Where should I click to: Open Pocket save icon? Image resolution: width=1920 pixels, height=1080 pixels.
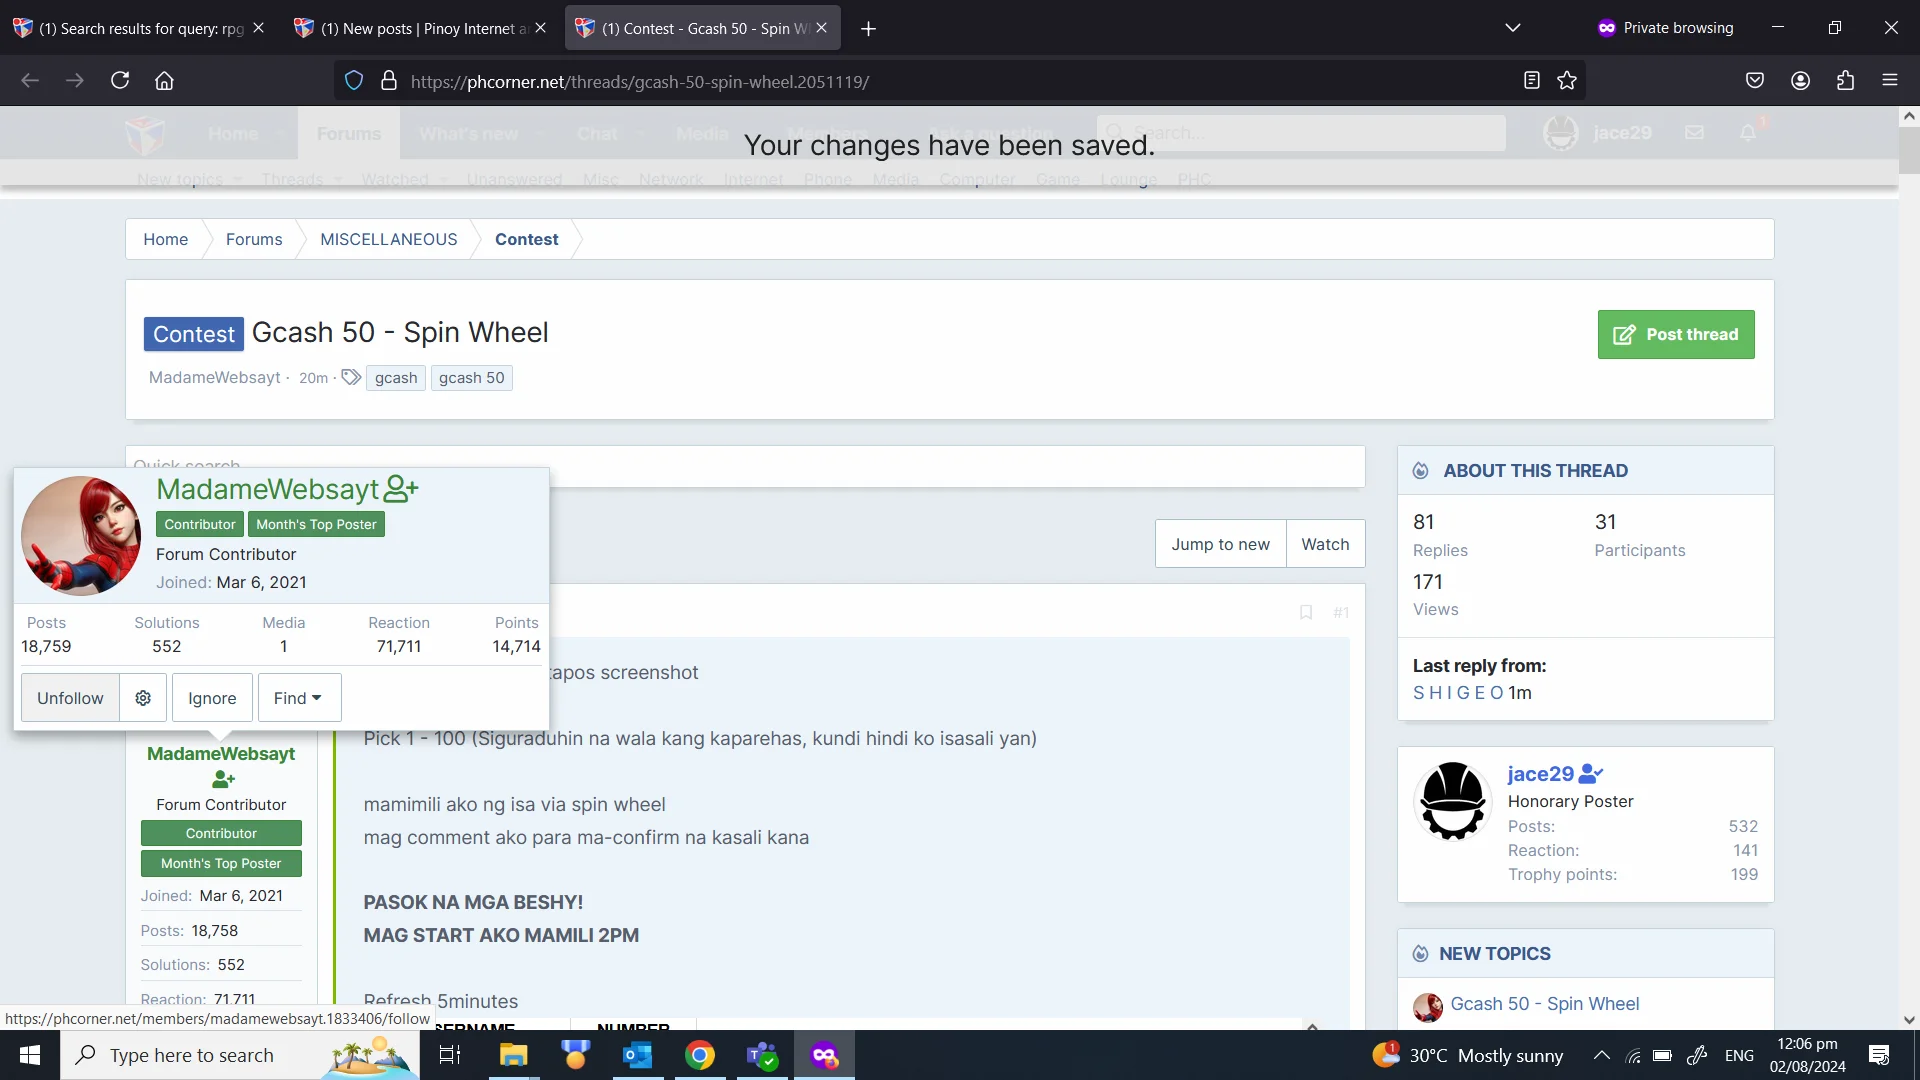[x=1755, y=81]
